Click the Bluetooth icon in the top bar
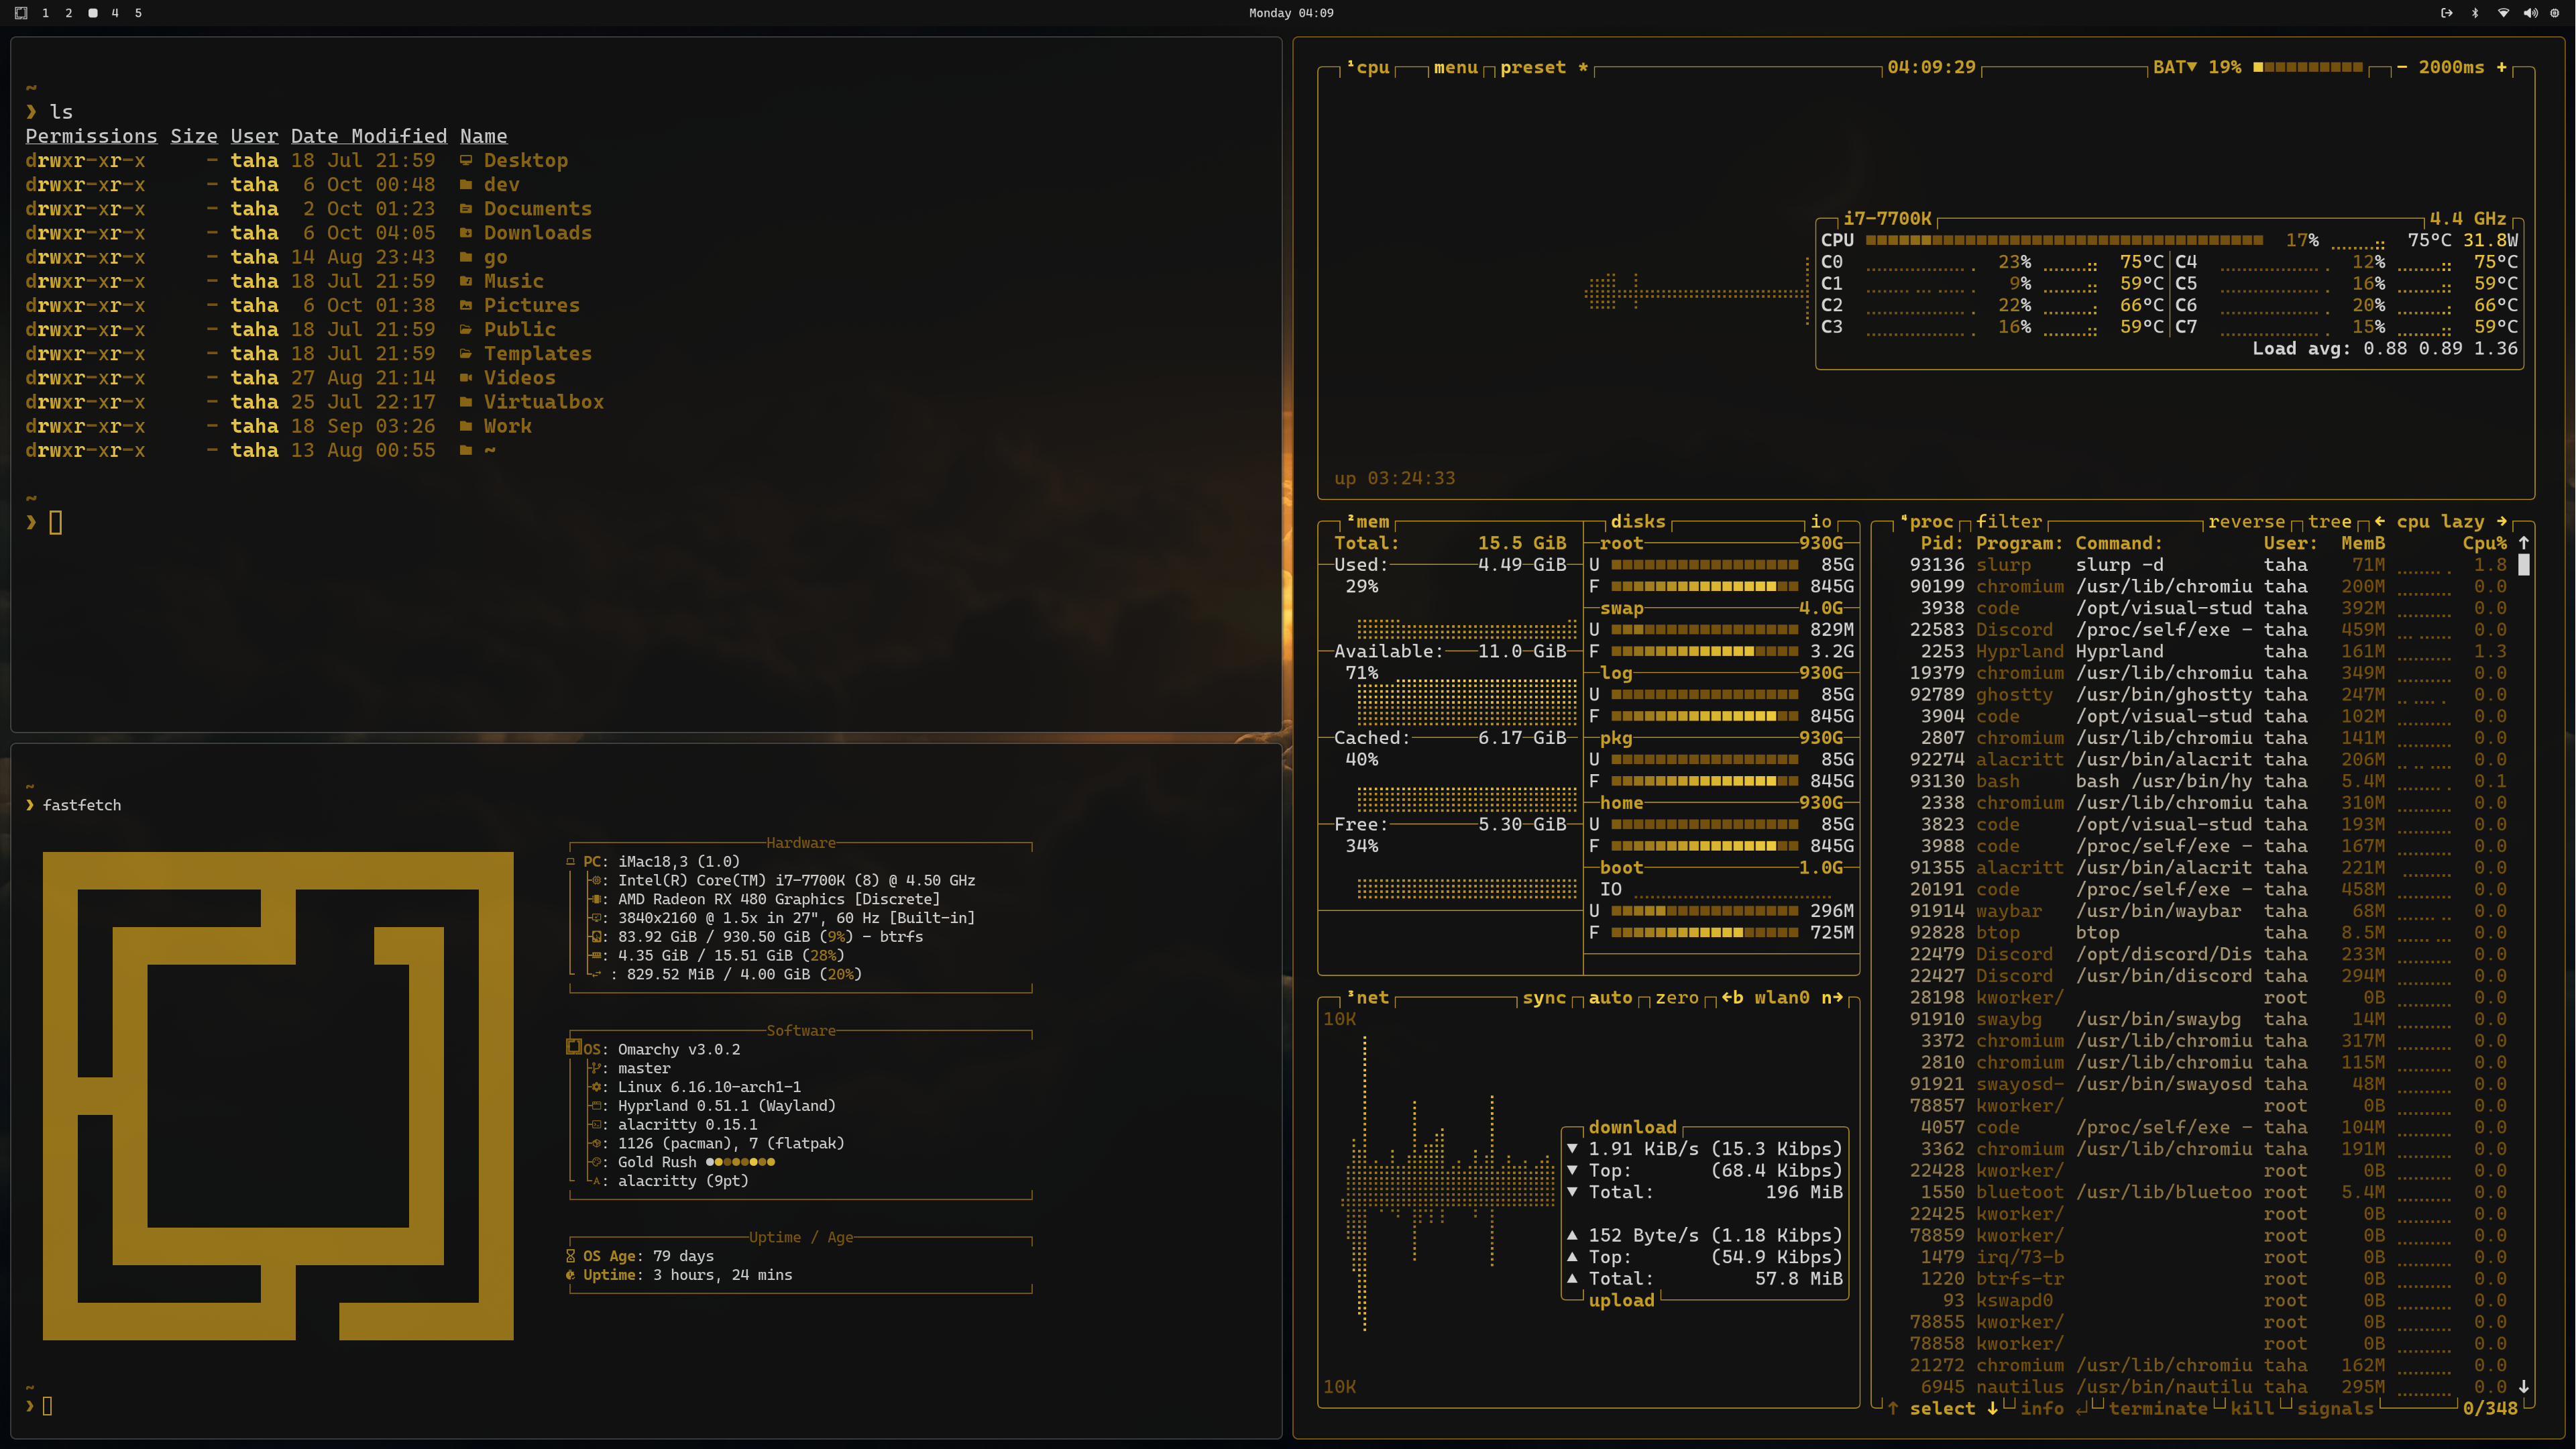 [2475, 13]
